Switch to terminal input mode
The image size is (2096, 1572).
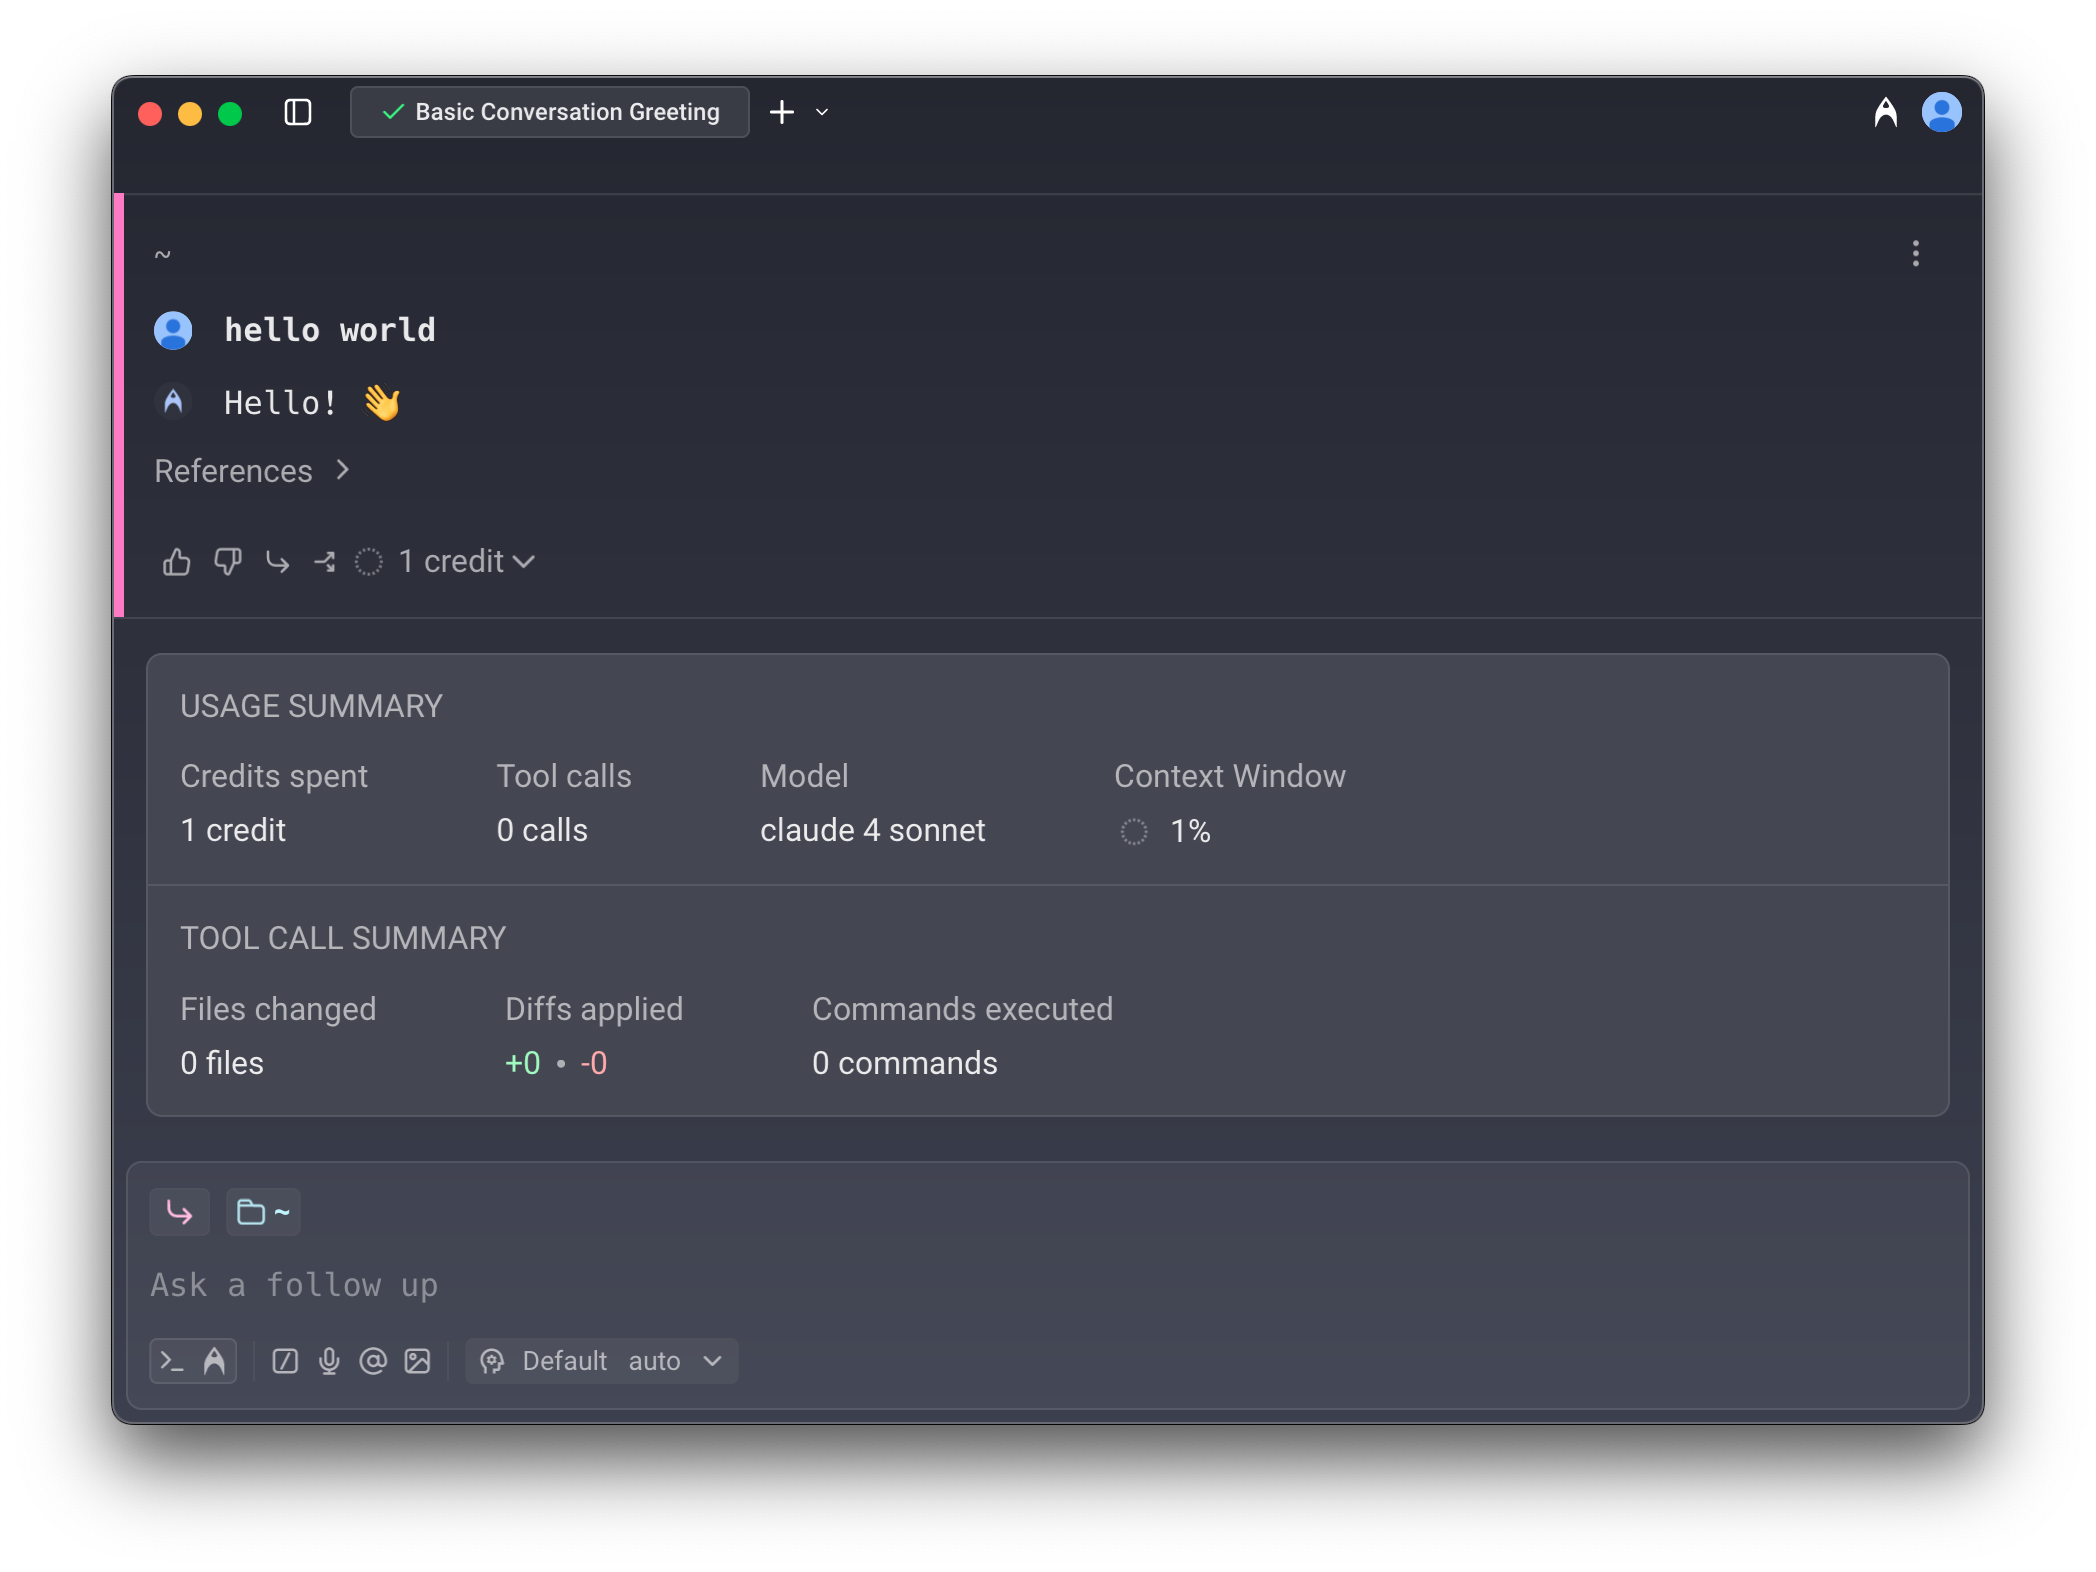pyautogui.click(x=172, y=1361)
